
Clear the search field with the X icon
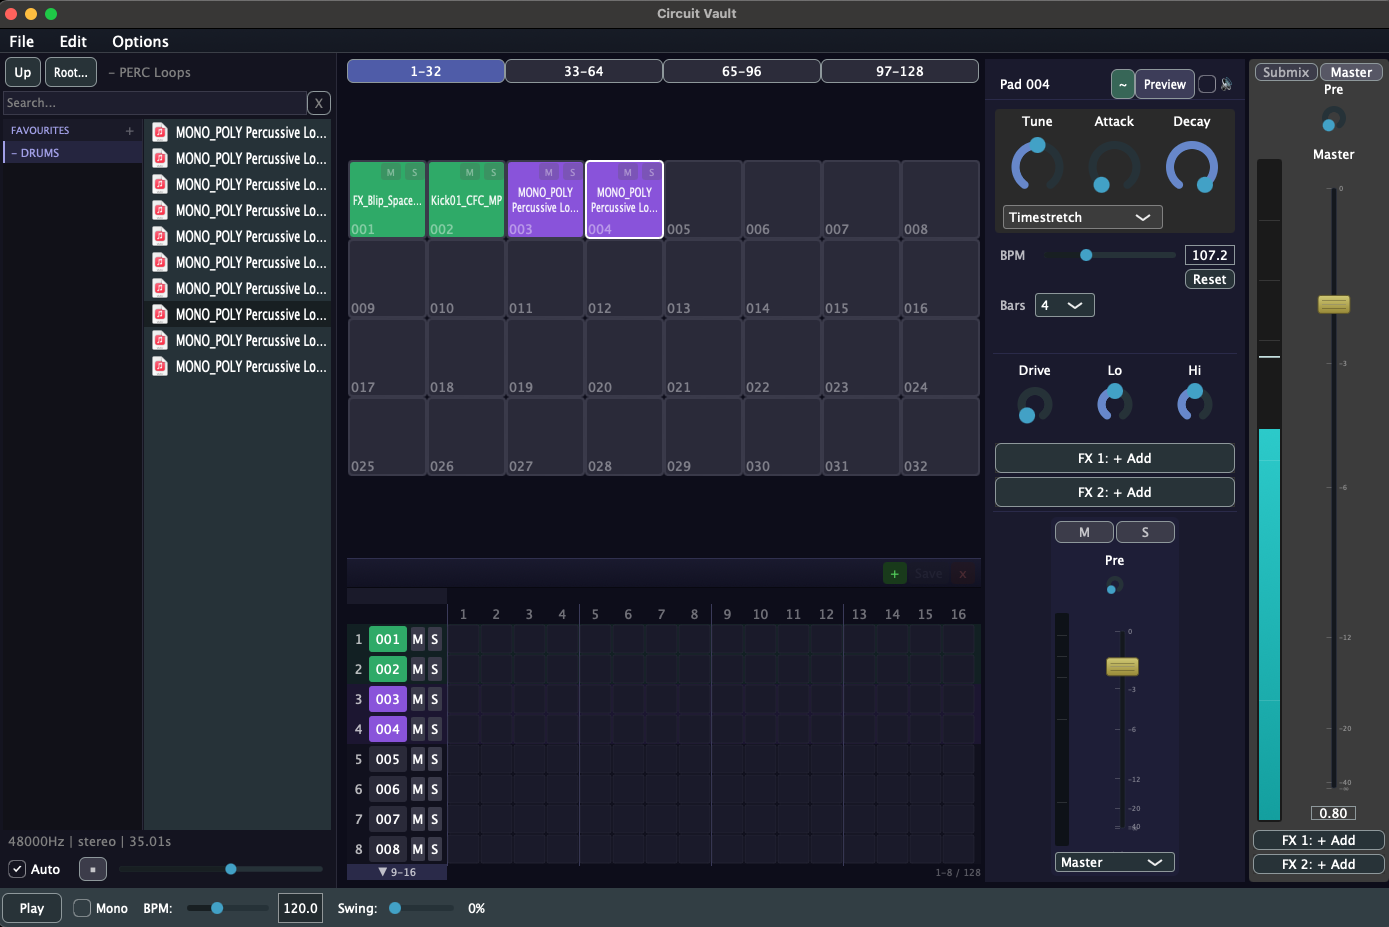click(318, 103)
